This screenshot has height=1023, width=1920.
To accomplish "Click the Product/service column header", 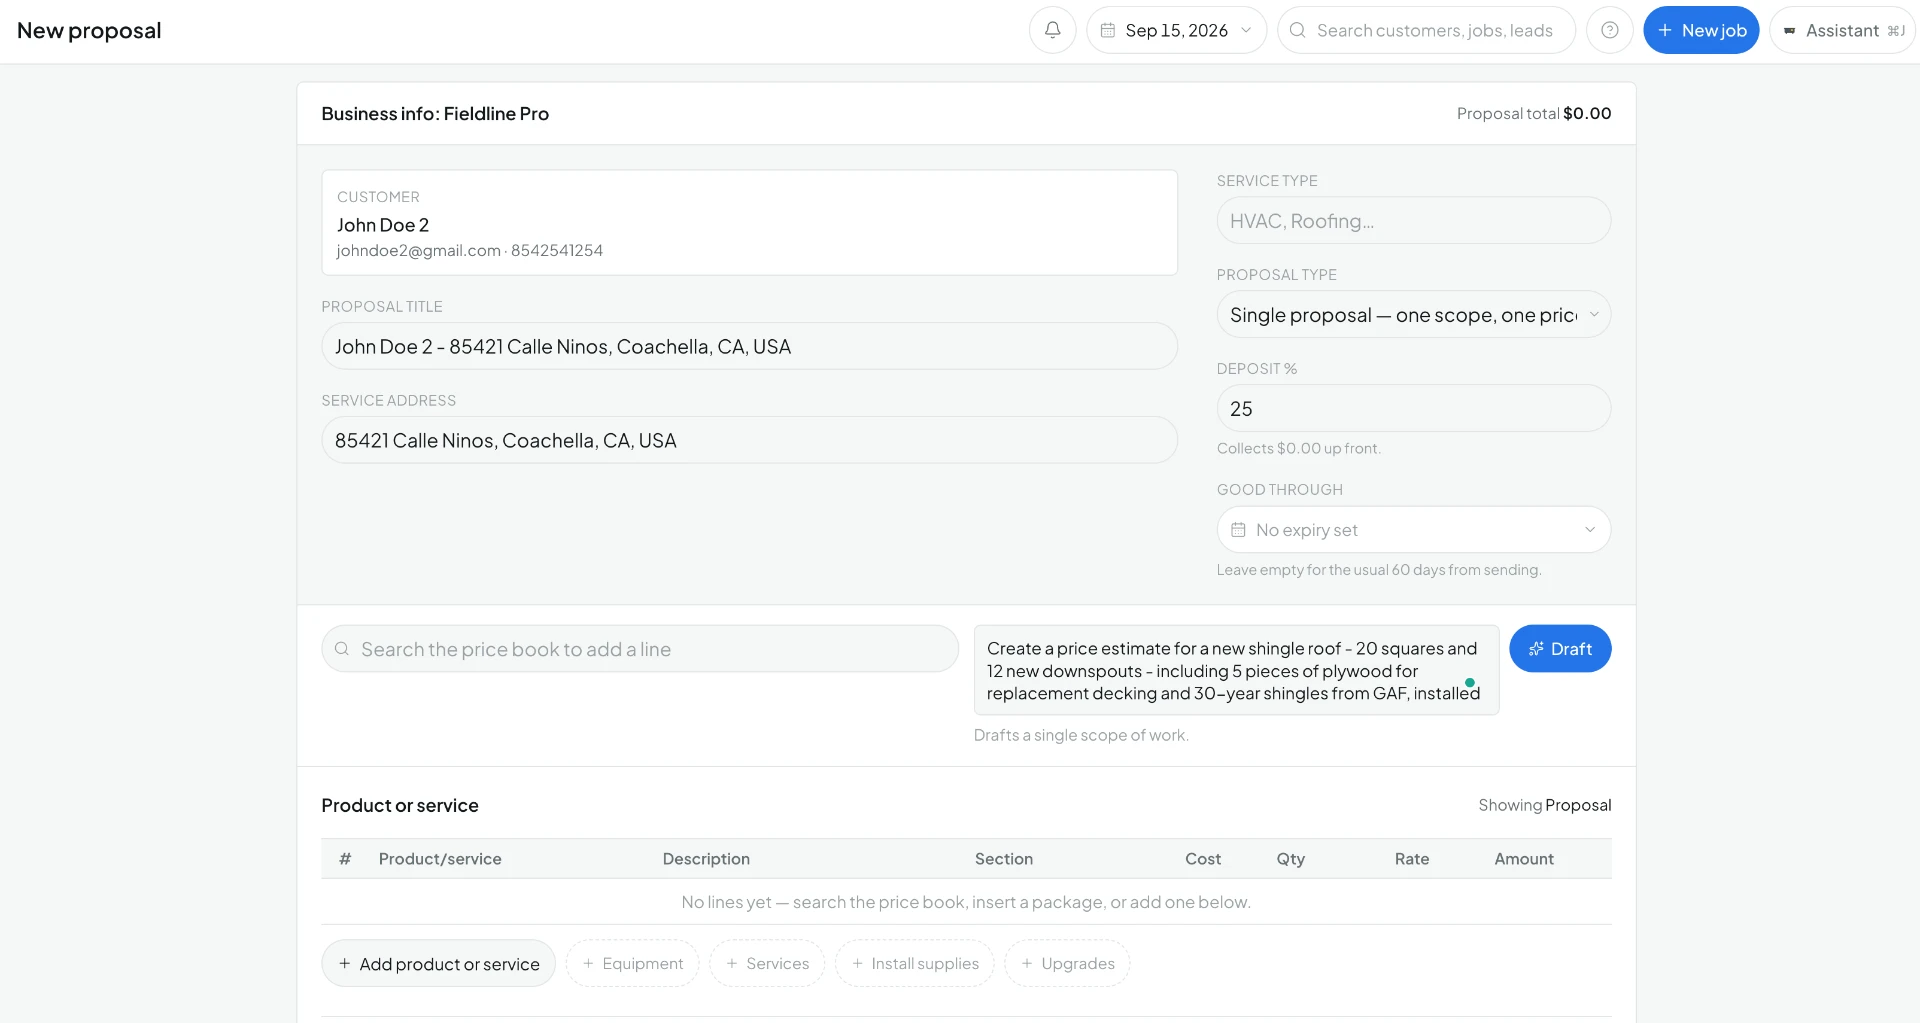I will 440,859.
